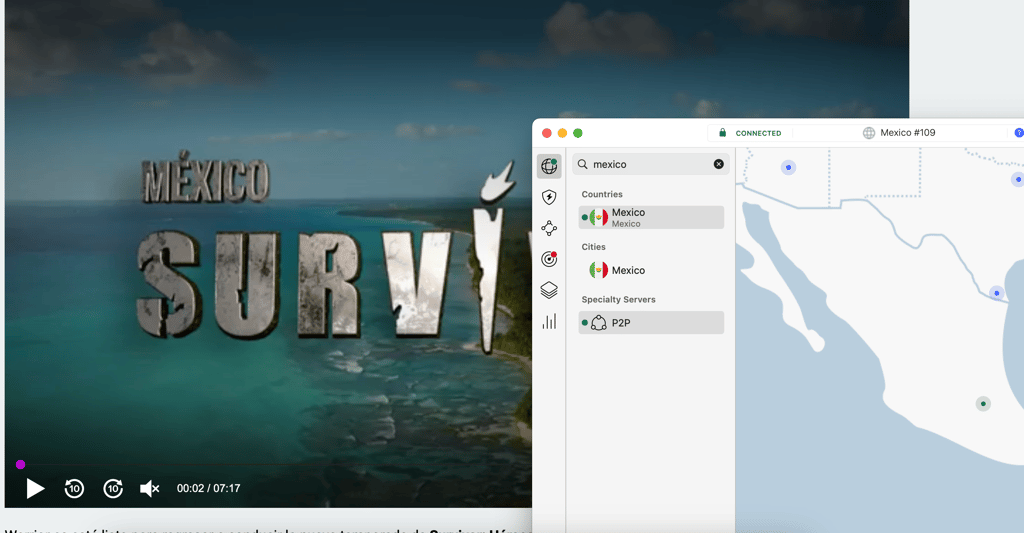Skip the video forward 10 seconds
1024x533 pixels.
click(113, 488)
